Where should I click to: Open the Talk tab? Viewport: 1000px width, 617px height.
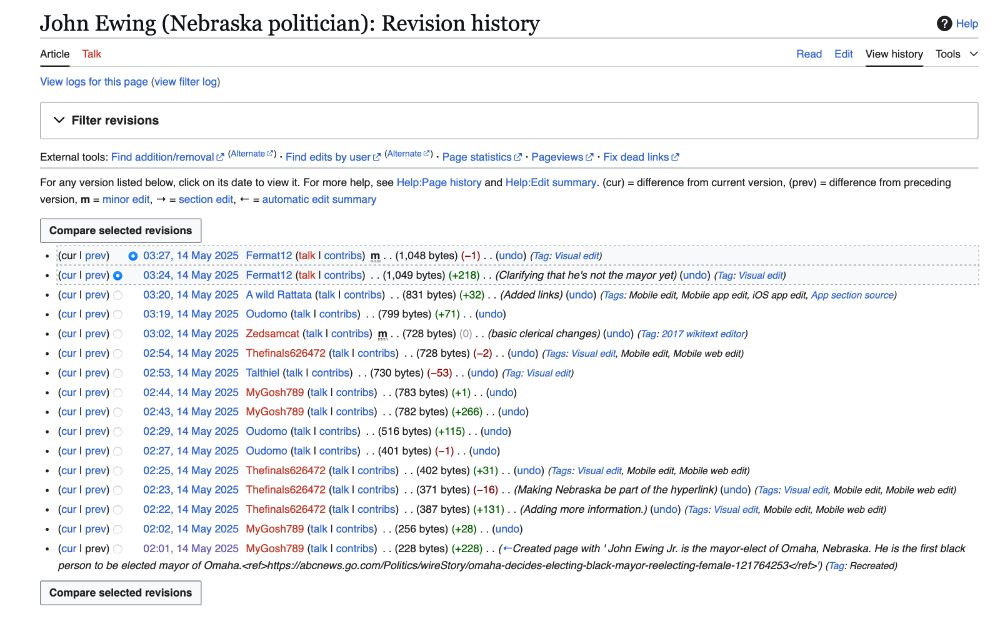91,54
